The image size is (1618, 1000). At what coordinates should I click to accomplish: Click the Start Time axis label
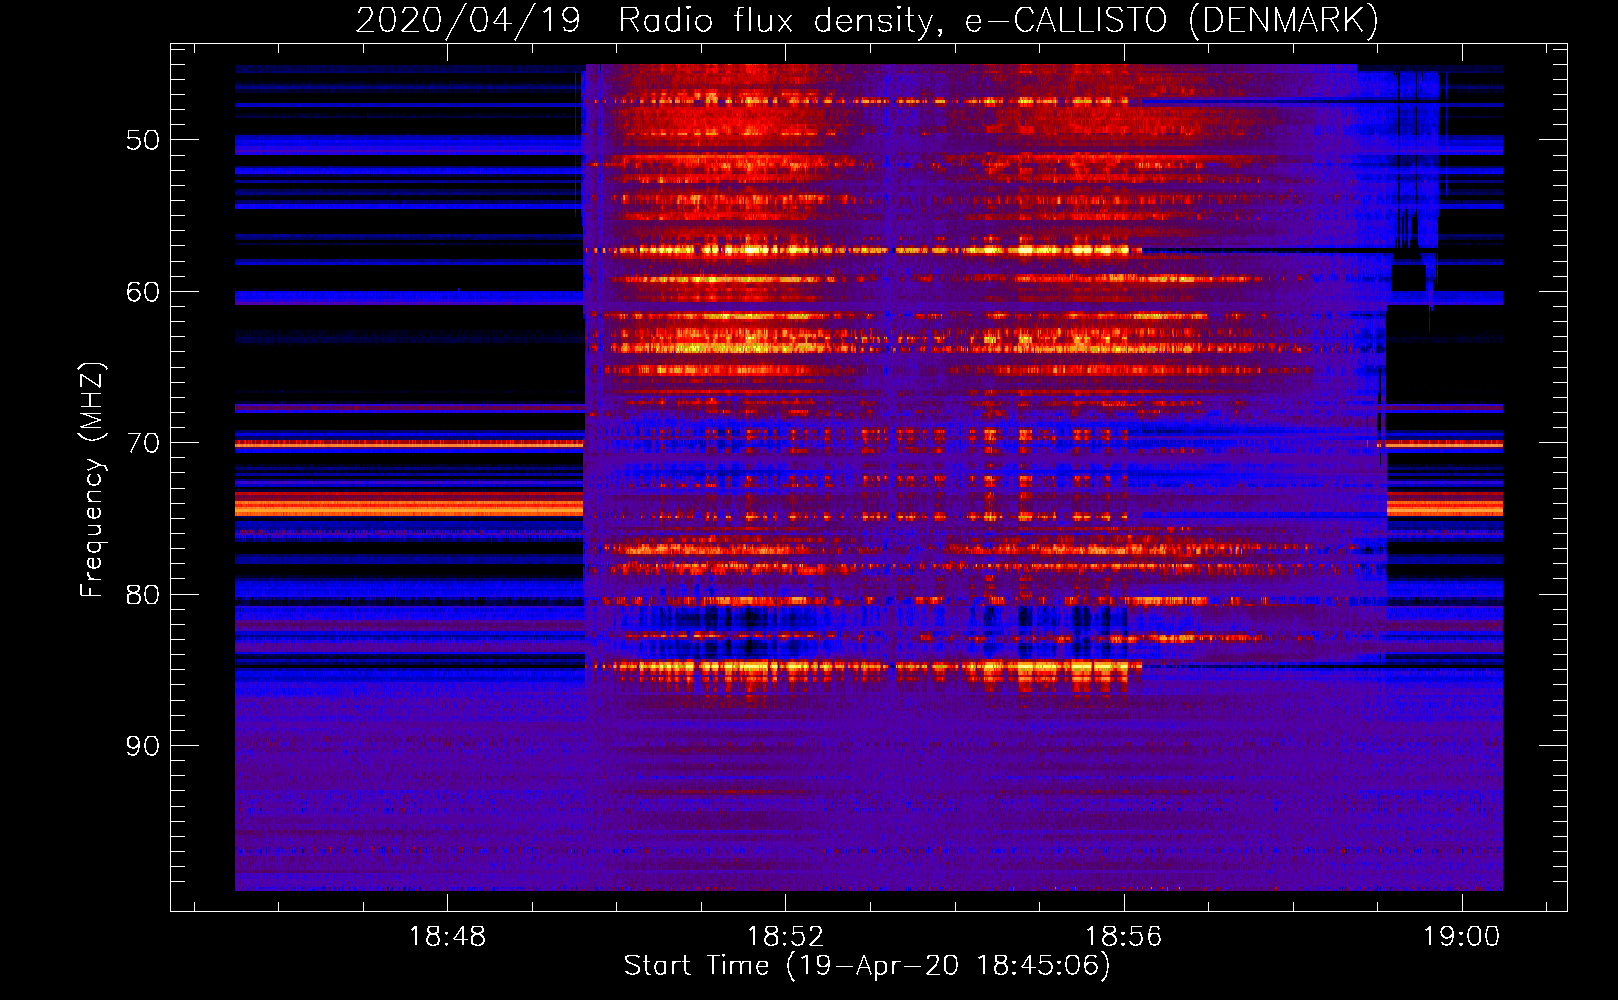click(866, 966)
